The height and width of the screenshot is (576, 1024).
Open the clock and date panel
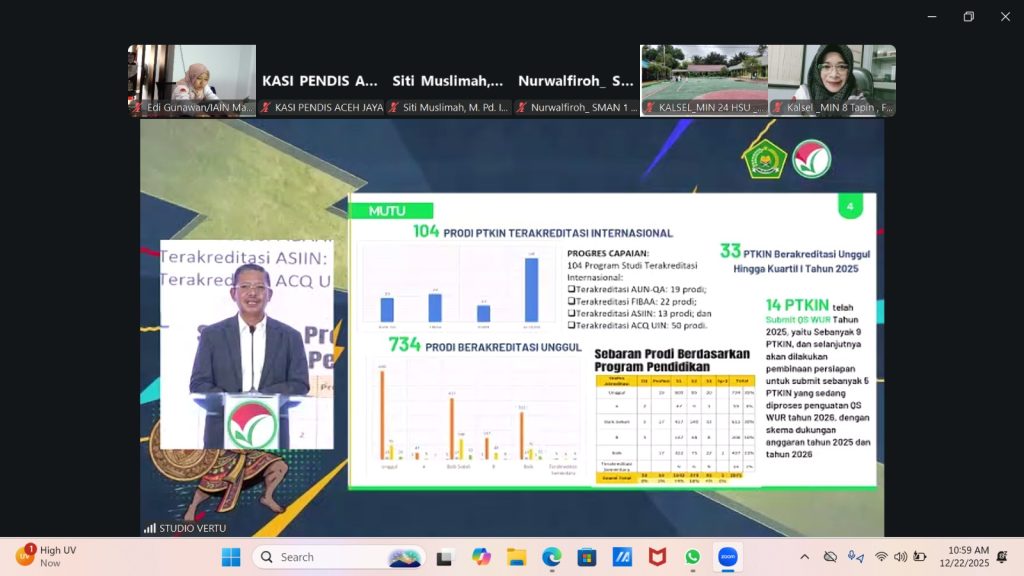(966, 557)
